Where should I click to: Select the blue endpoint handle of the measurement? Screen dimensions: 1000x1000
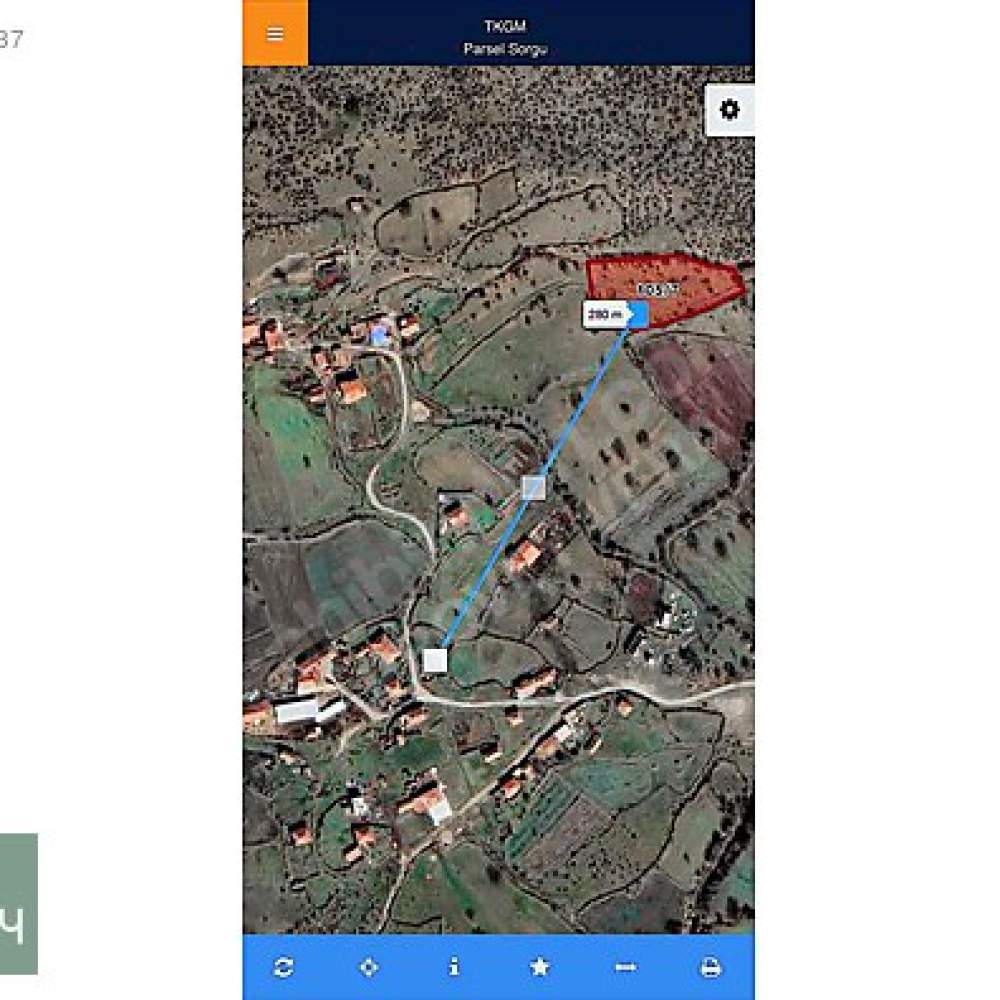click(x=638, y=314)
